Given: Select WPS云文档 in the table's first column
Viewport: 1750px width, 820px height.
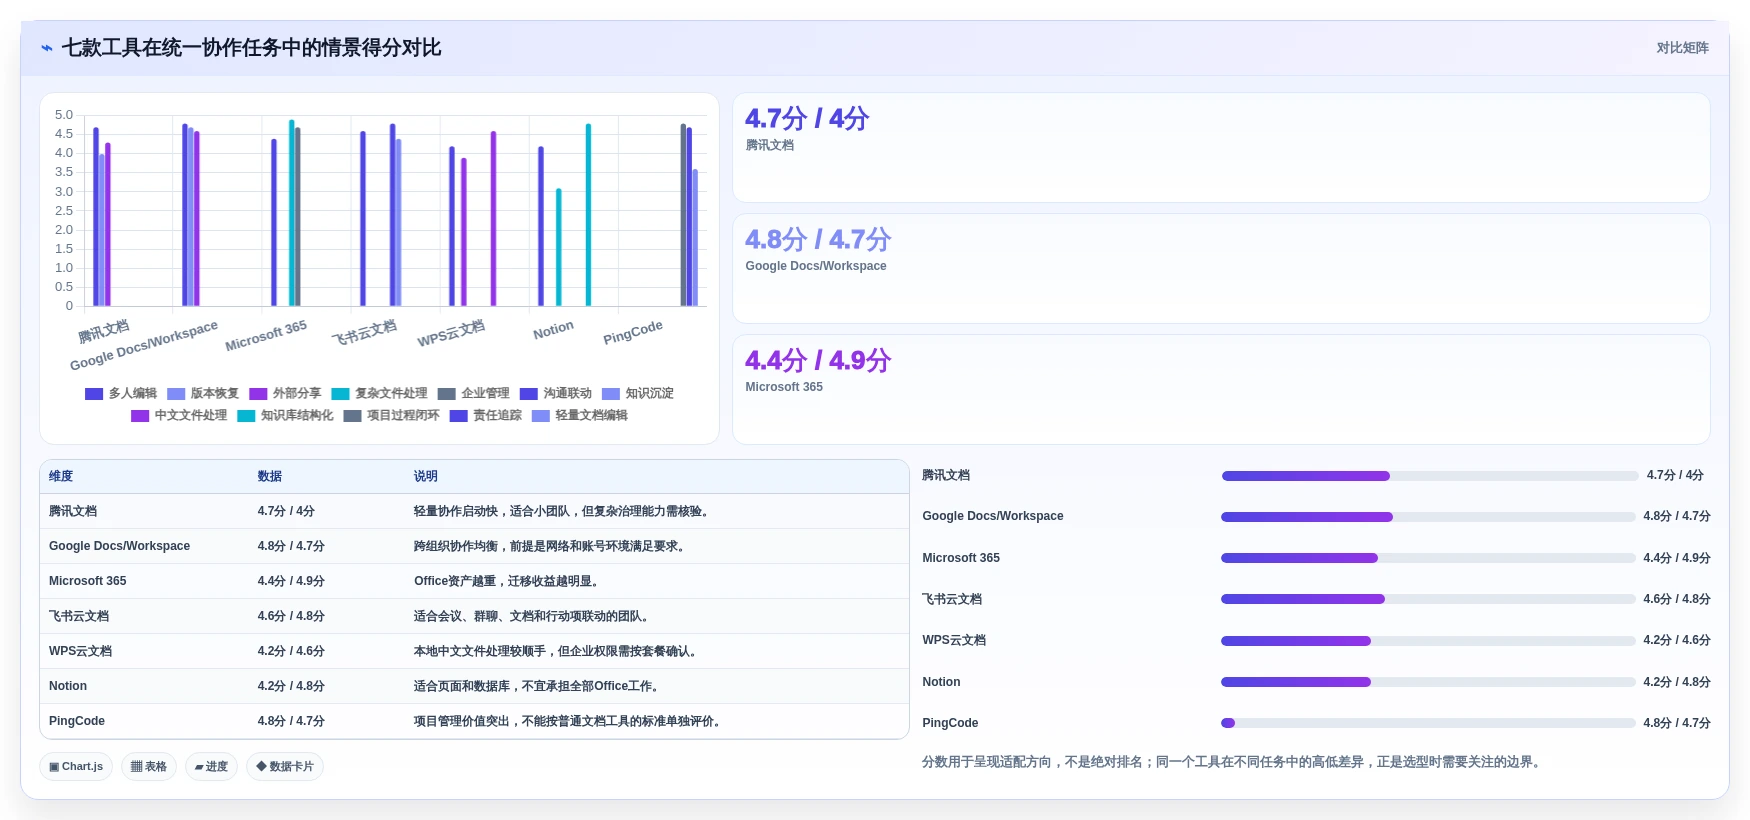Looking at the screenshot, I should point(80,652).
